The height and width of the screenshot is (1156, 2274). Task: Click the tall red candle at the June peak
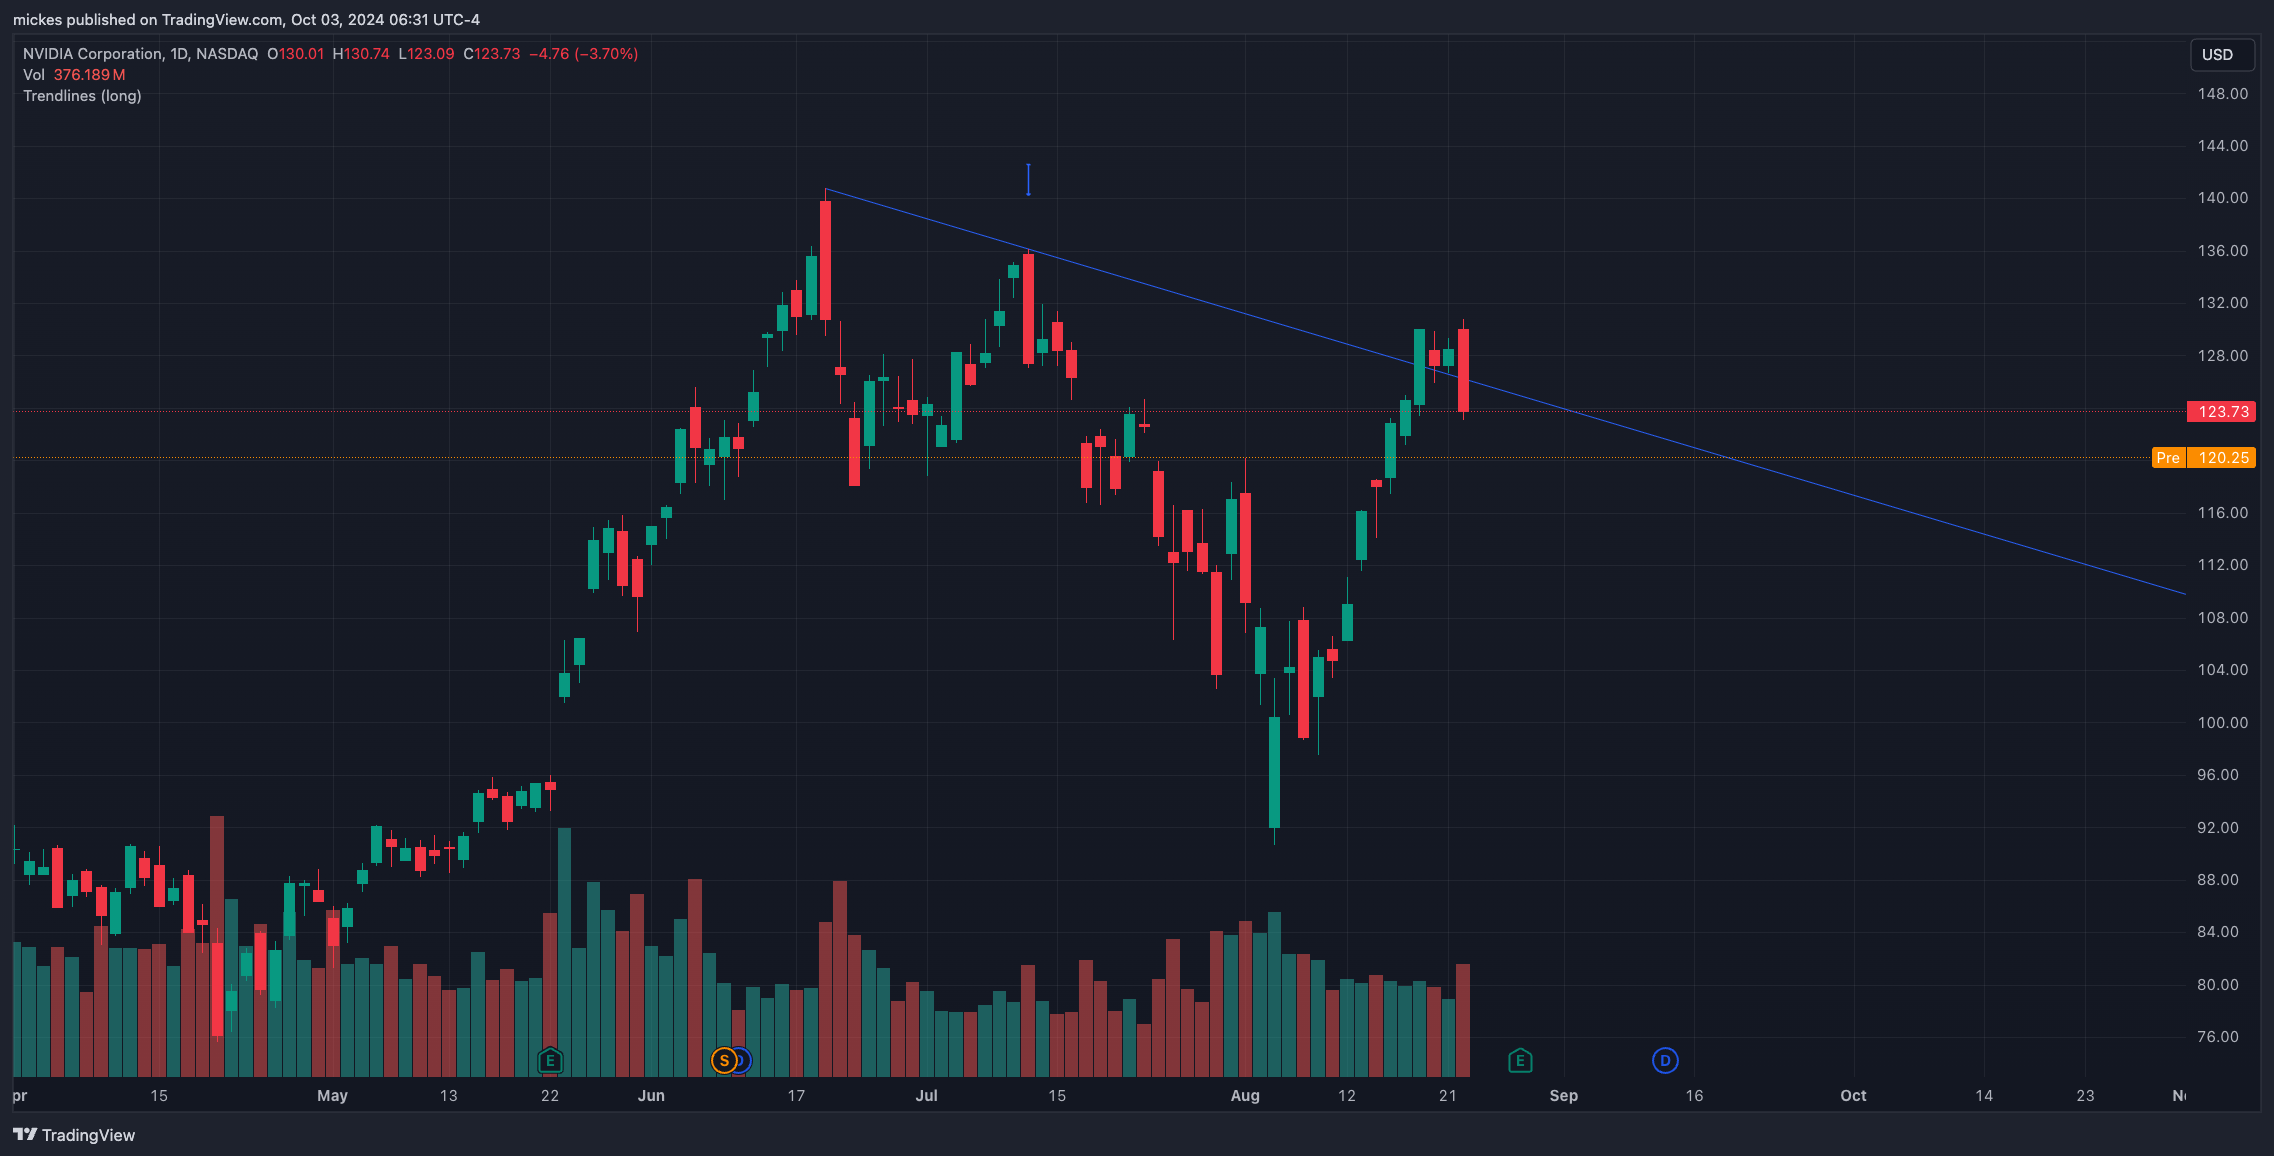point(825,260)
